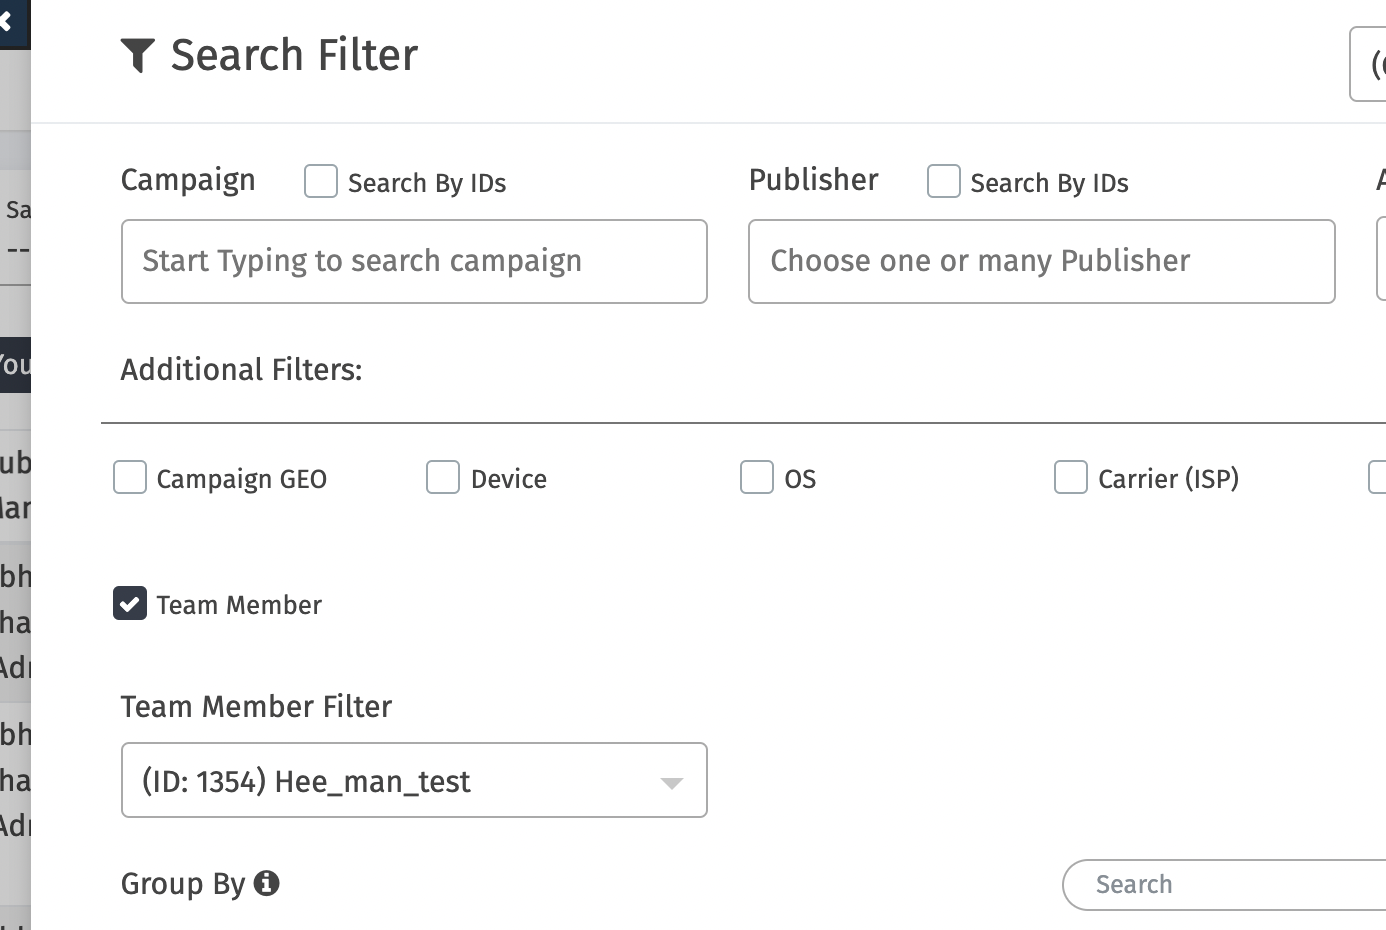
Task: Enable the Carrier (ISP) filter
Action: pyautogui.click(x=1070, y=477)
